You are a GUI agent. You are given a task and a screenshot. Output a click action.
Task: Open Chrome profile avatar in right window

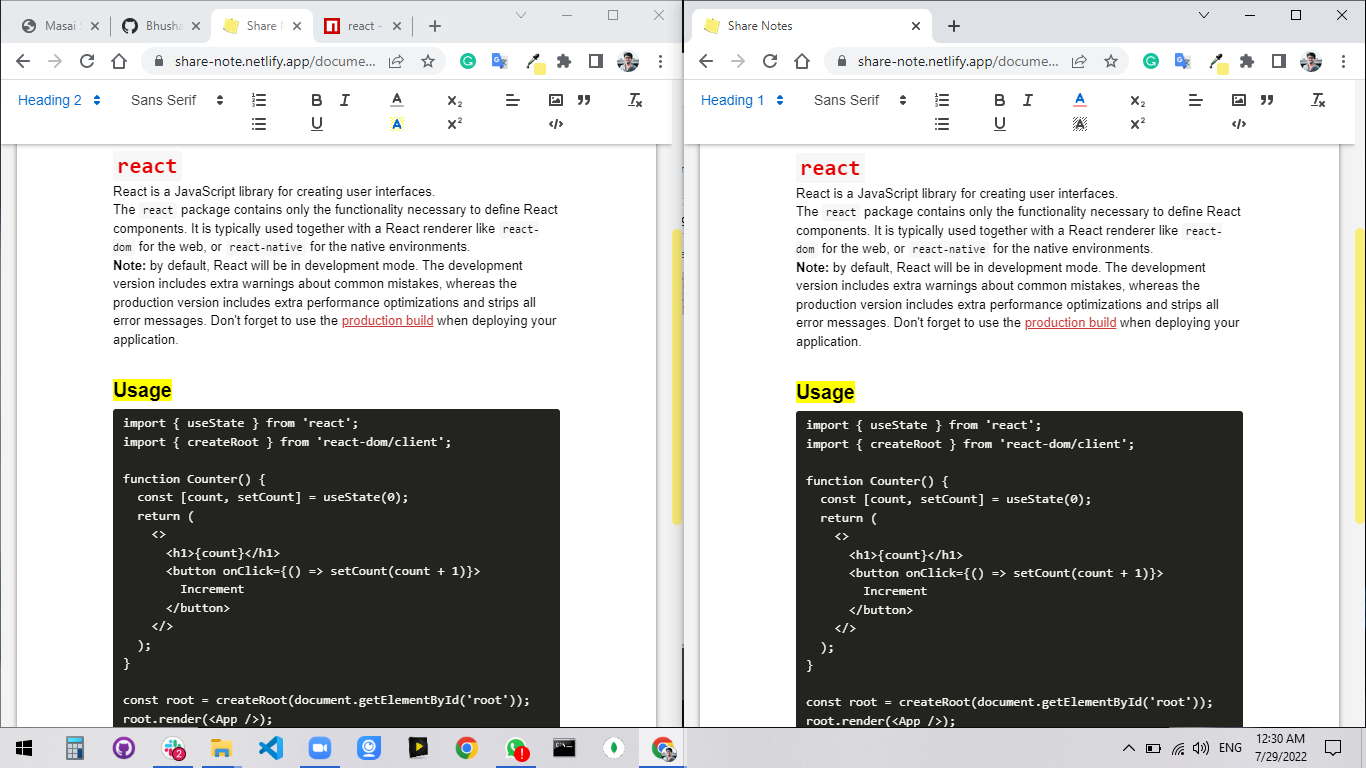coord(1311,61)
